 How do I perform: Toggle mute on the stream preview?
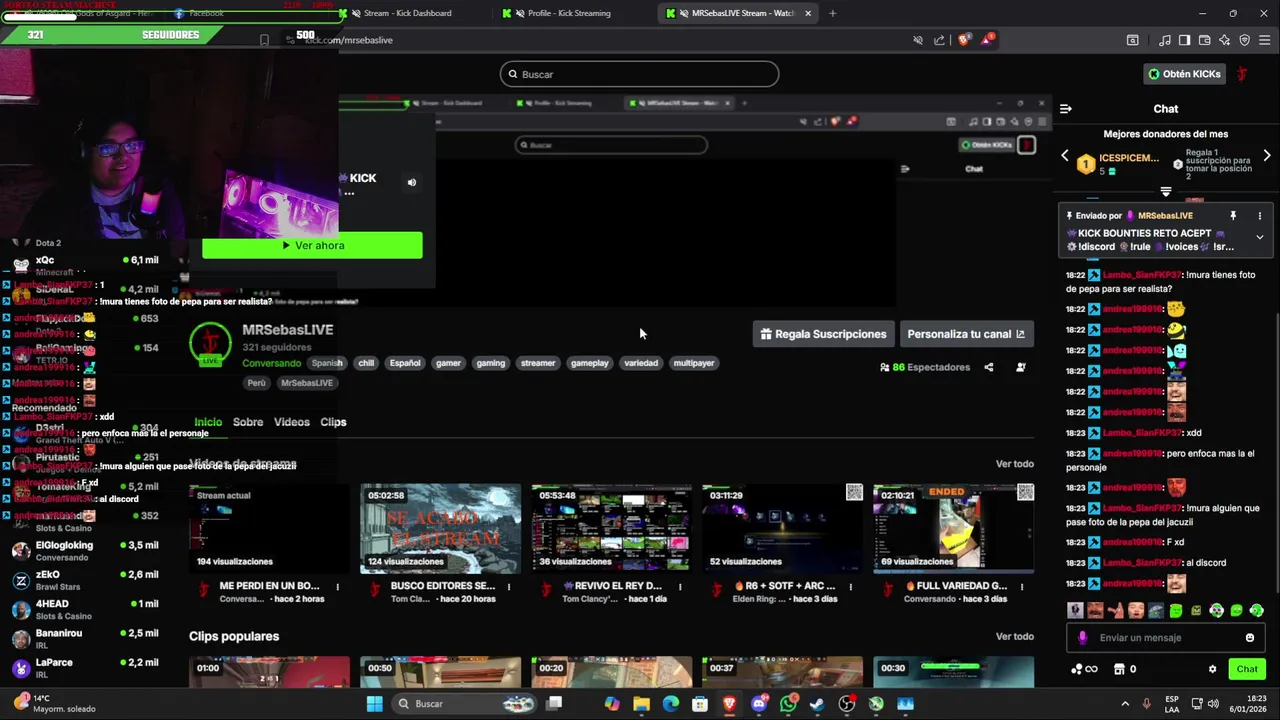pyautogui.click(x=411, y=183)
